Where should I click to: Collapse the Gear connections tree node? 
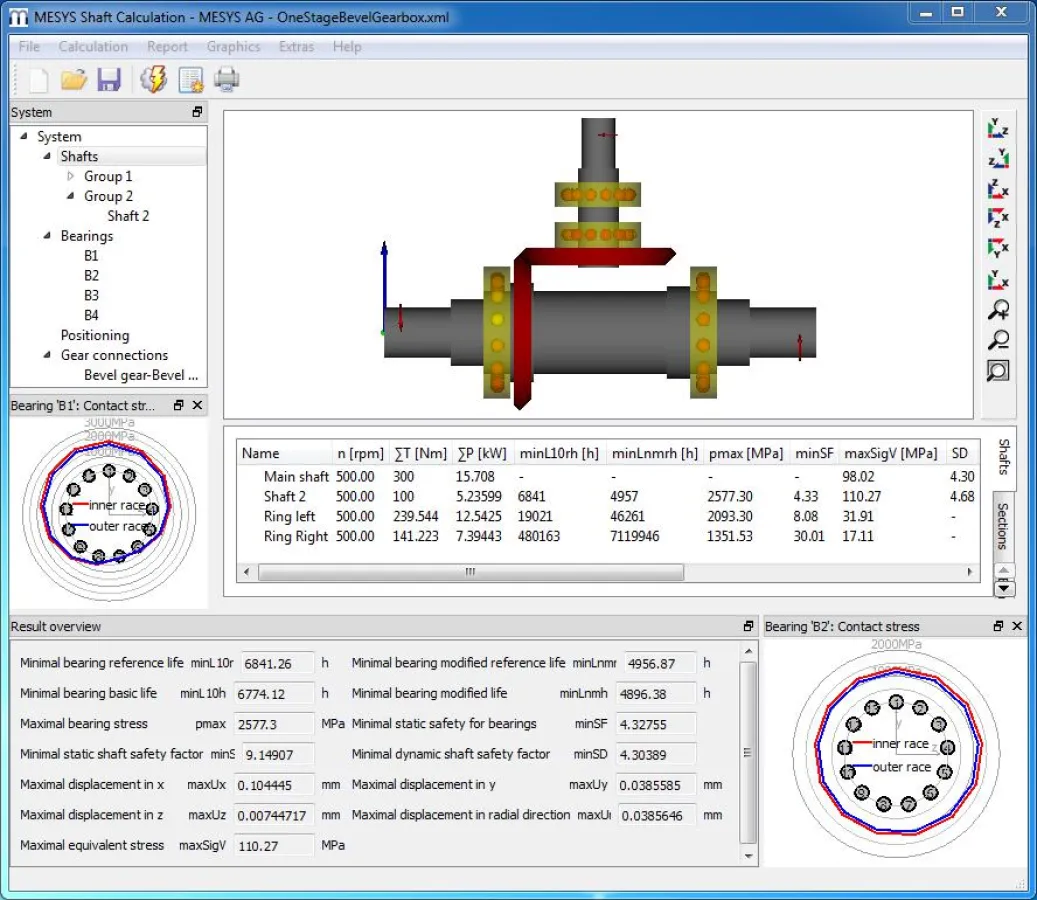pos(47,355)
